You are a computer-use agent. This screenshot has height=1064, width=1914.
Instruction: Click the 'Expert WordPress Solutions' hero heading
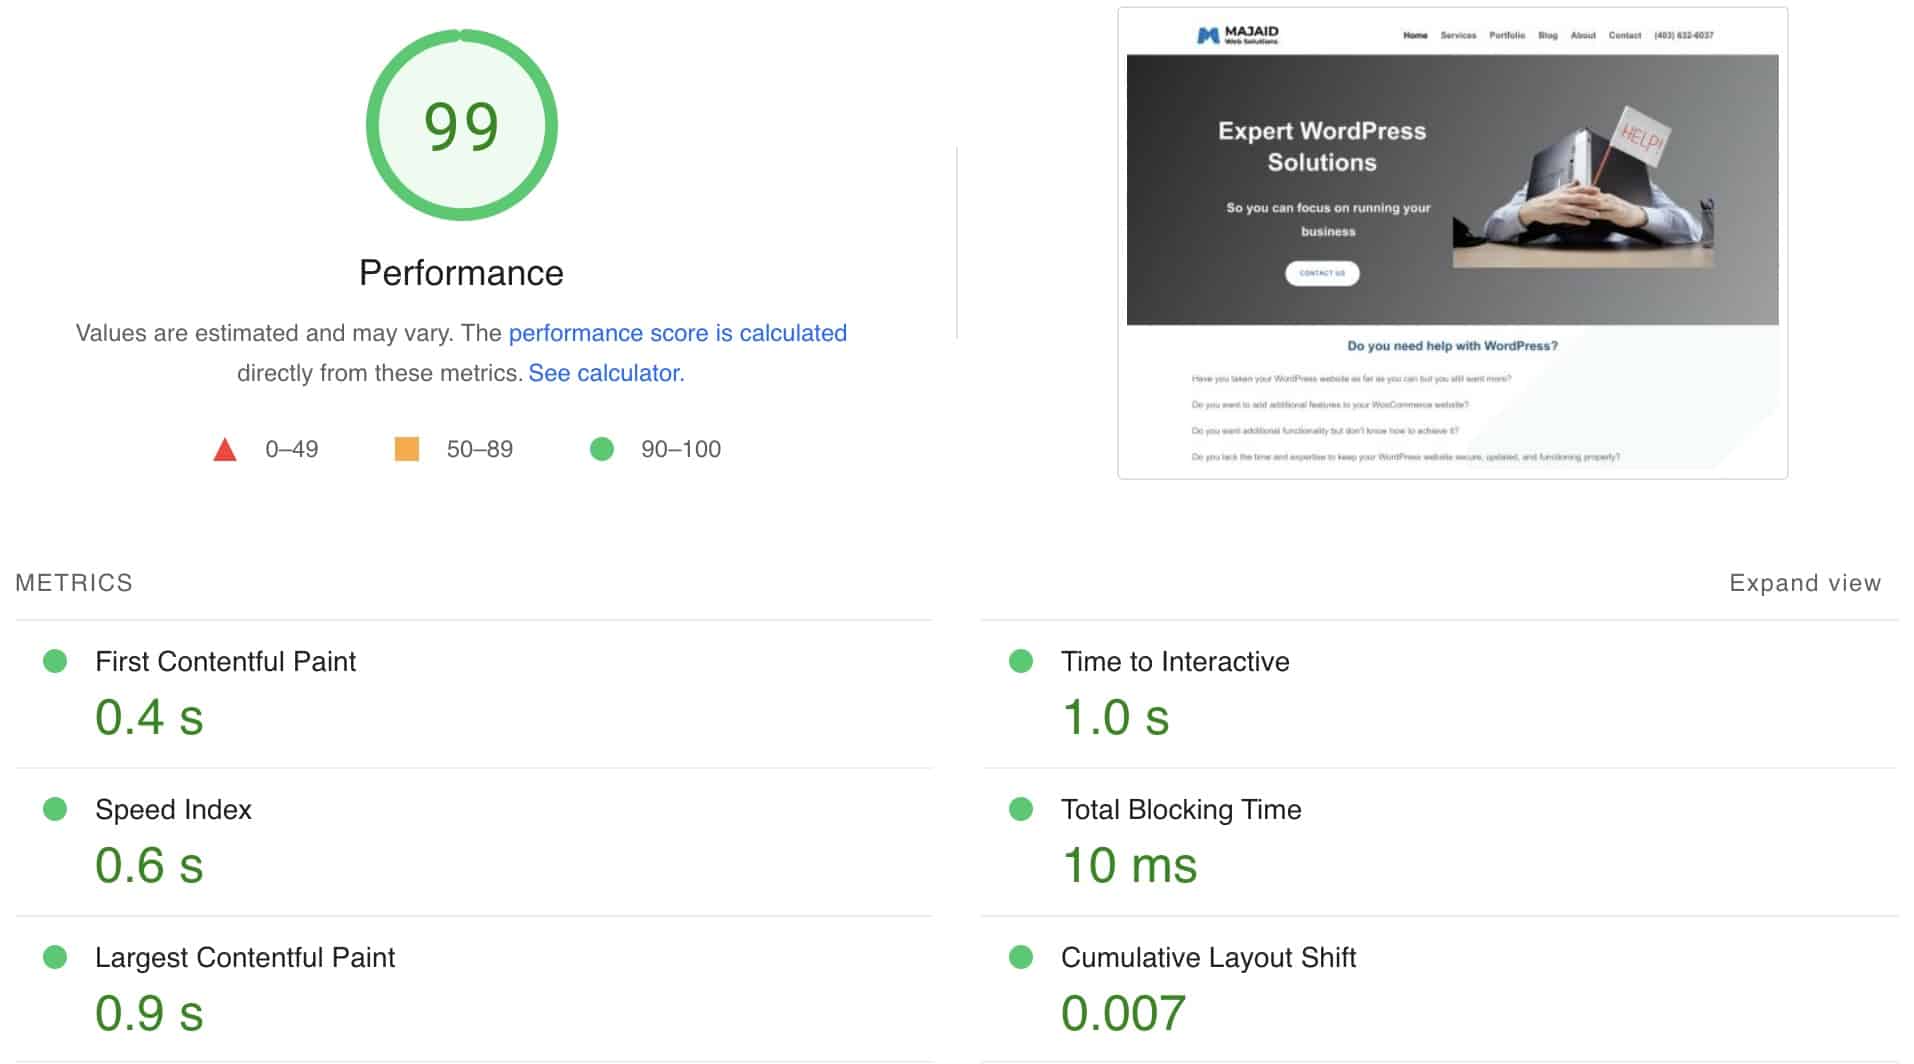(x=1322, y=146)
